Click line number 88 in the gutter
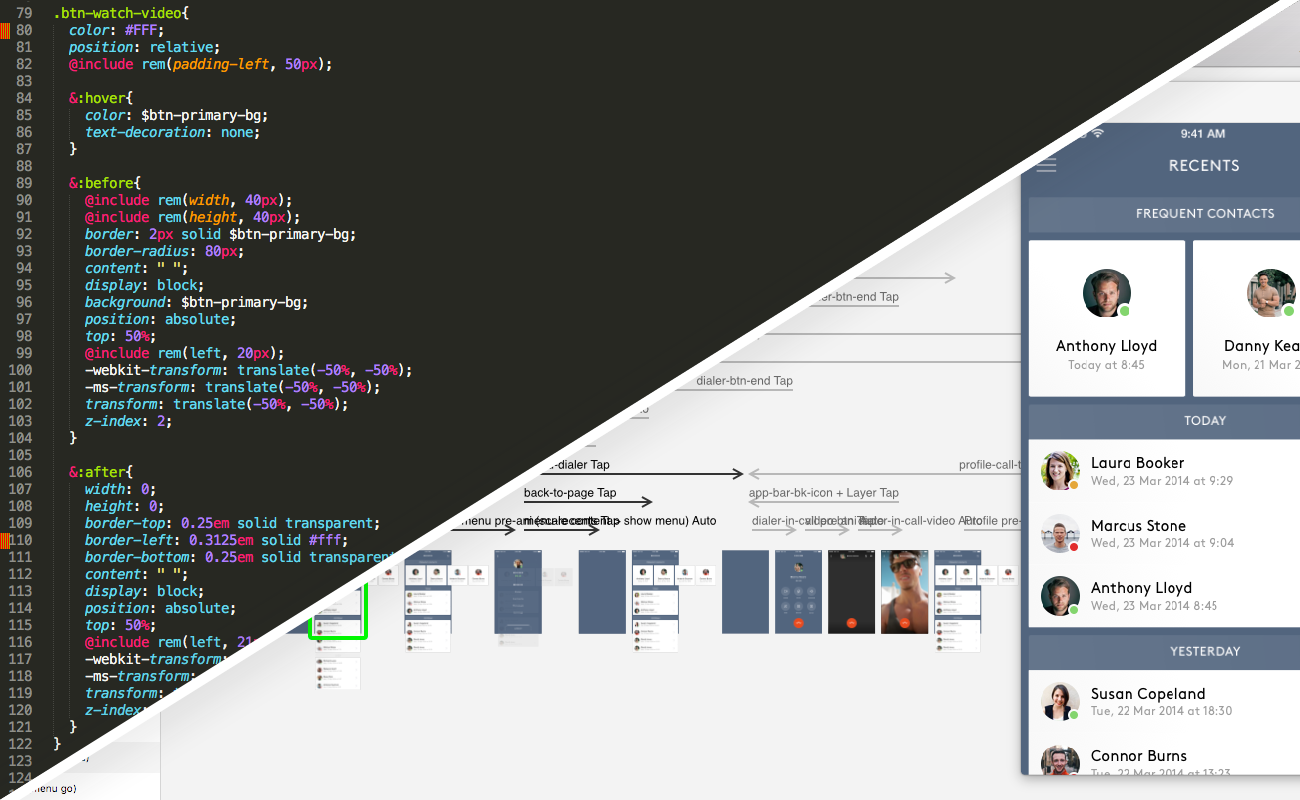1300x800 pixels. point(24,166)
